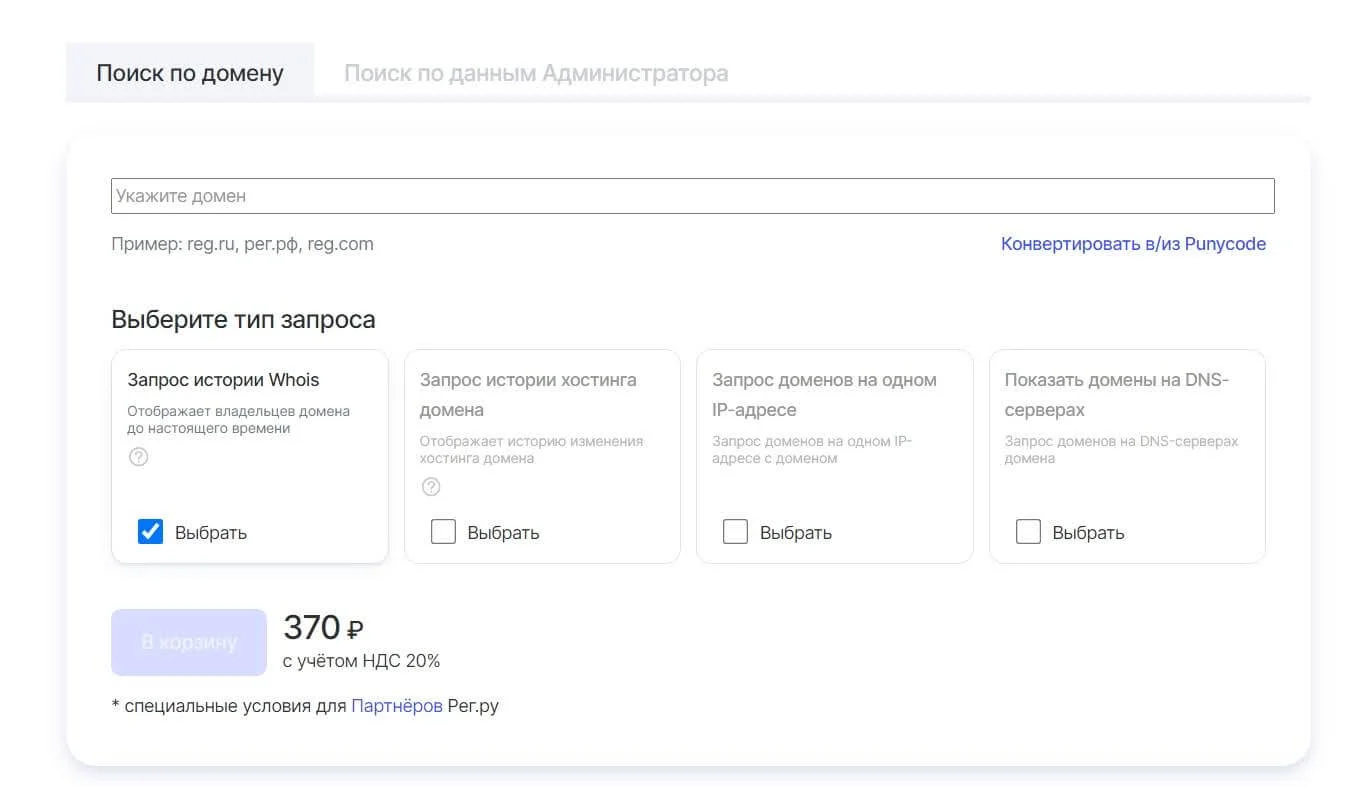Image resolution: width=1350 pixels, height=787 pixels.
Task: Enable the hosting history 'Выбрать' checkbox
Action: click(x=443, y=532)
